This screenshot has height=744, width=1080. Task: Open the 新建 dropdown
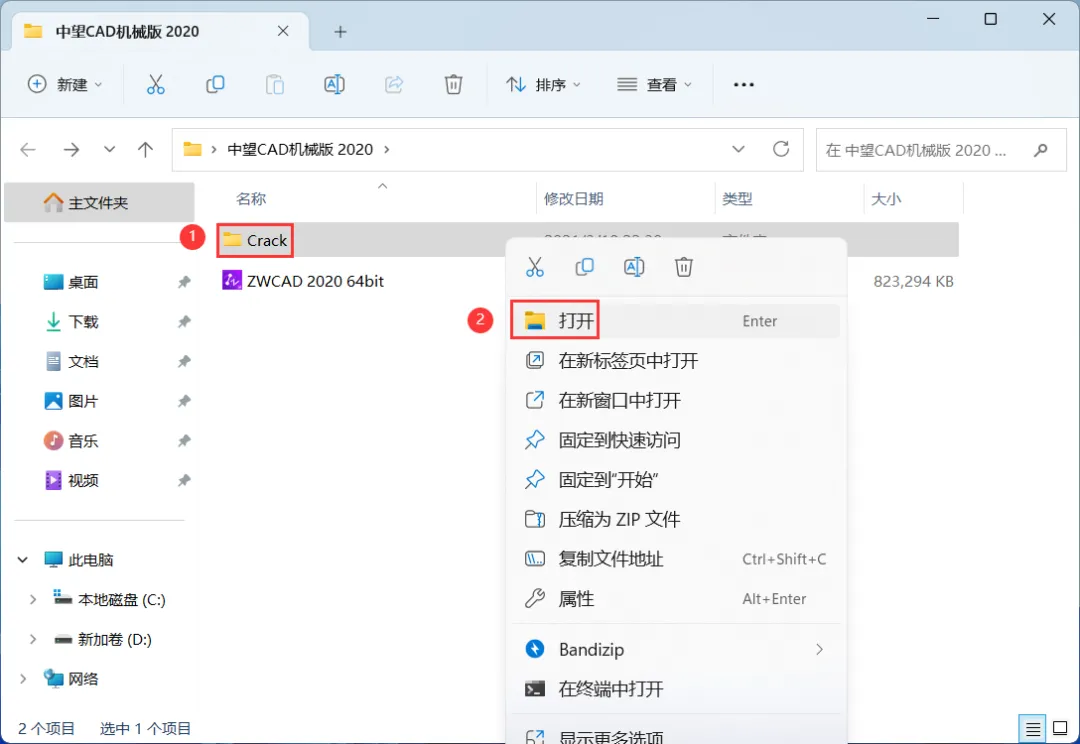[65, 85]
